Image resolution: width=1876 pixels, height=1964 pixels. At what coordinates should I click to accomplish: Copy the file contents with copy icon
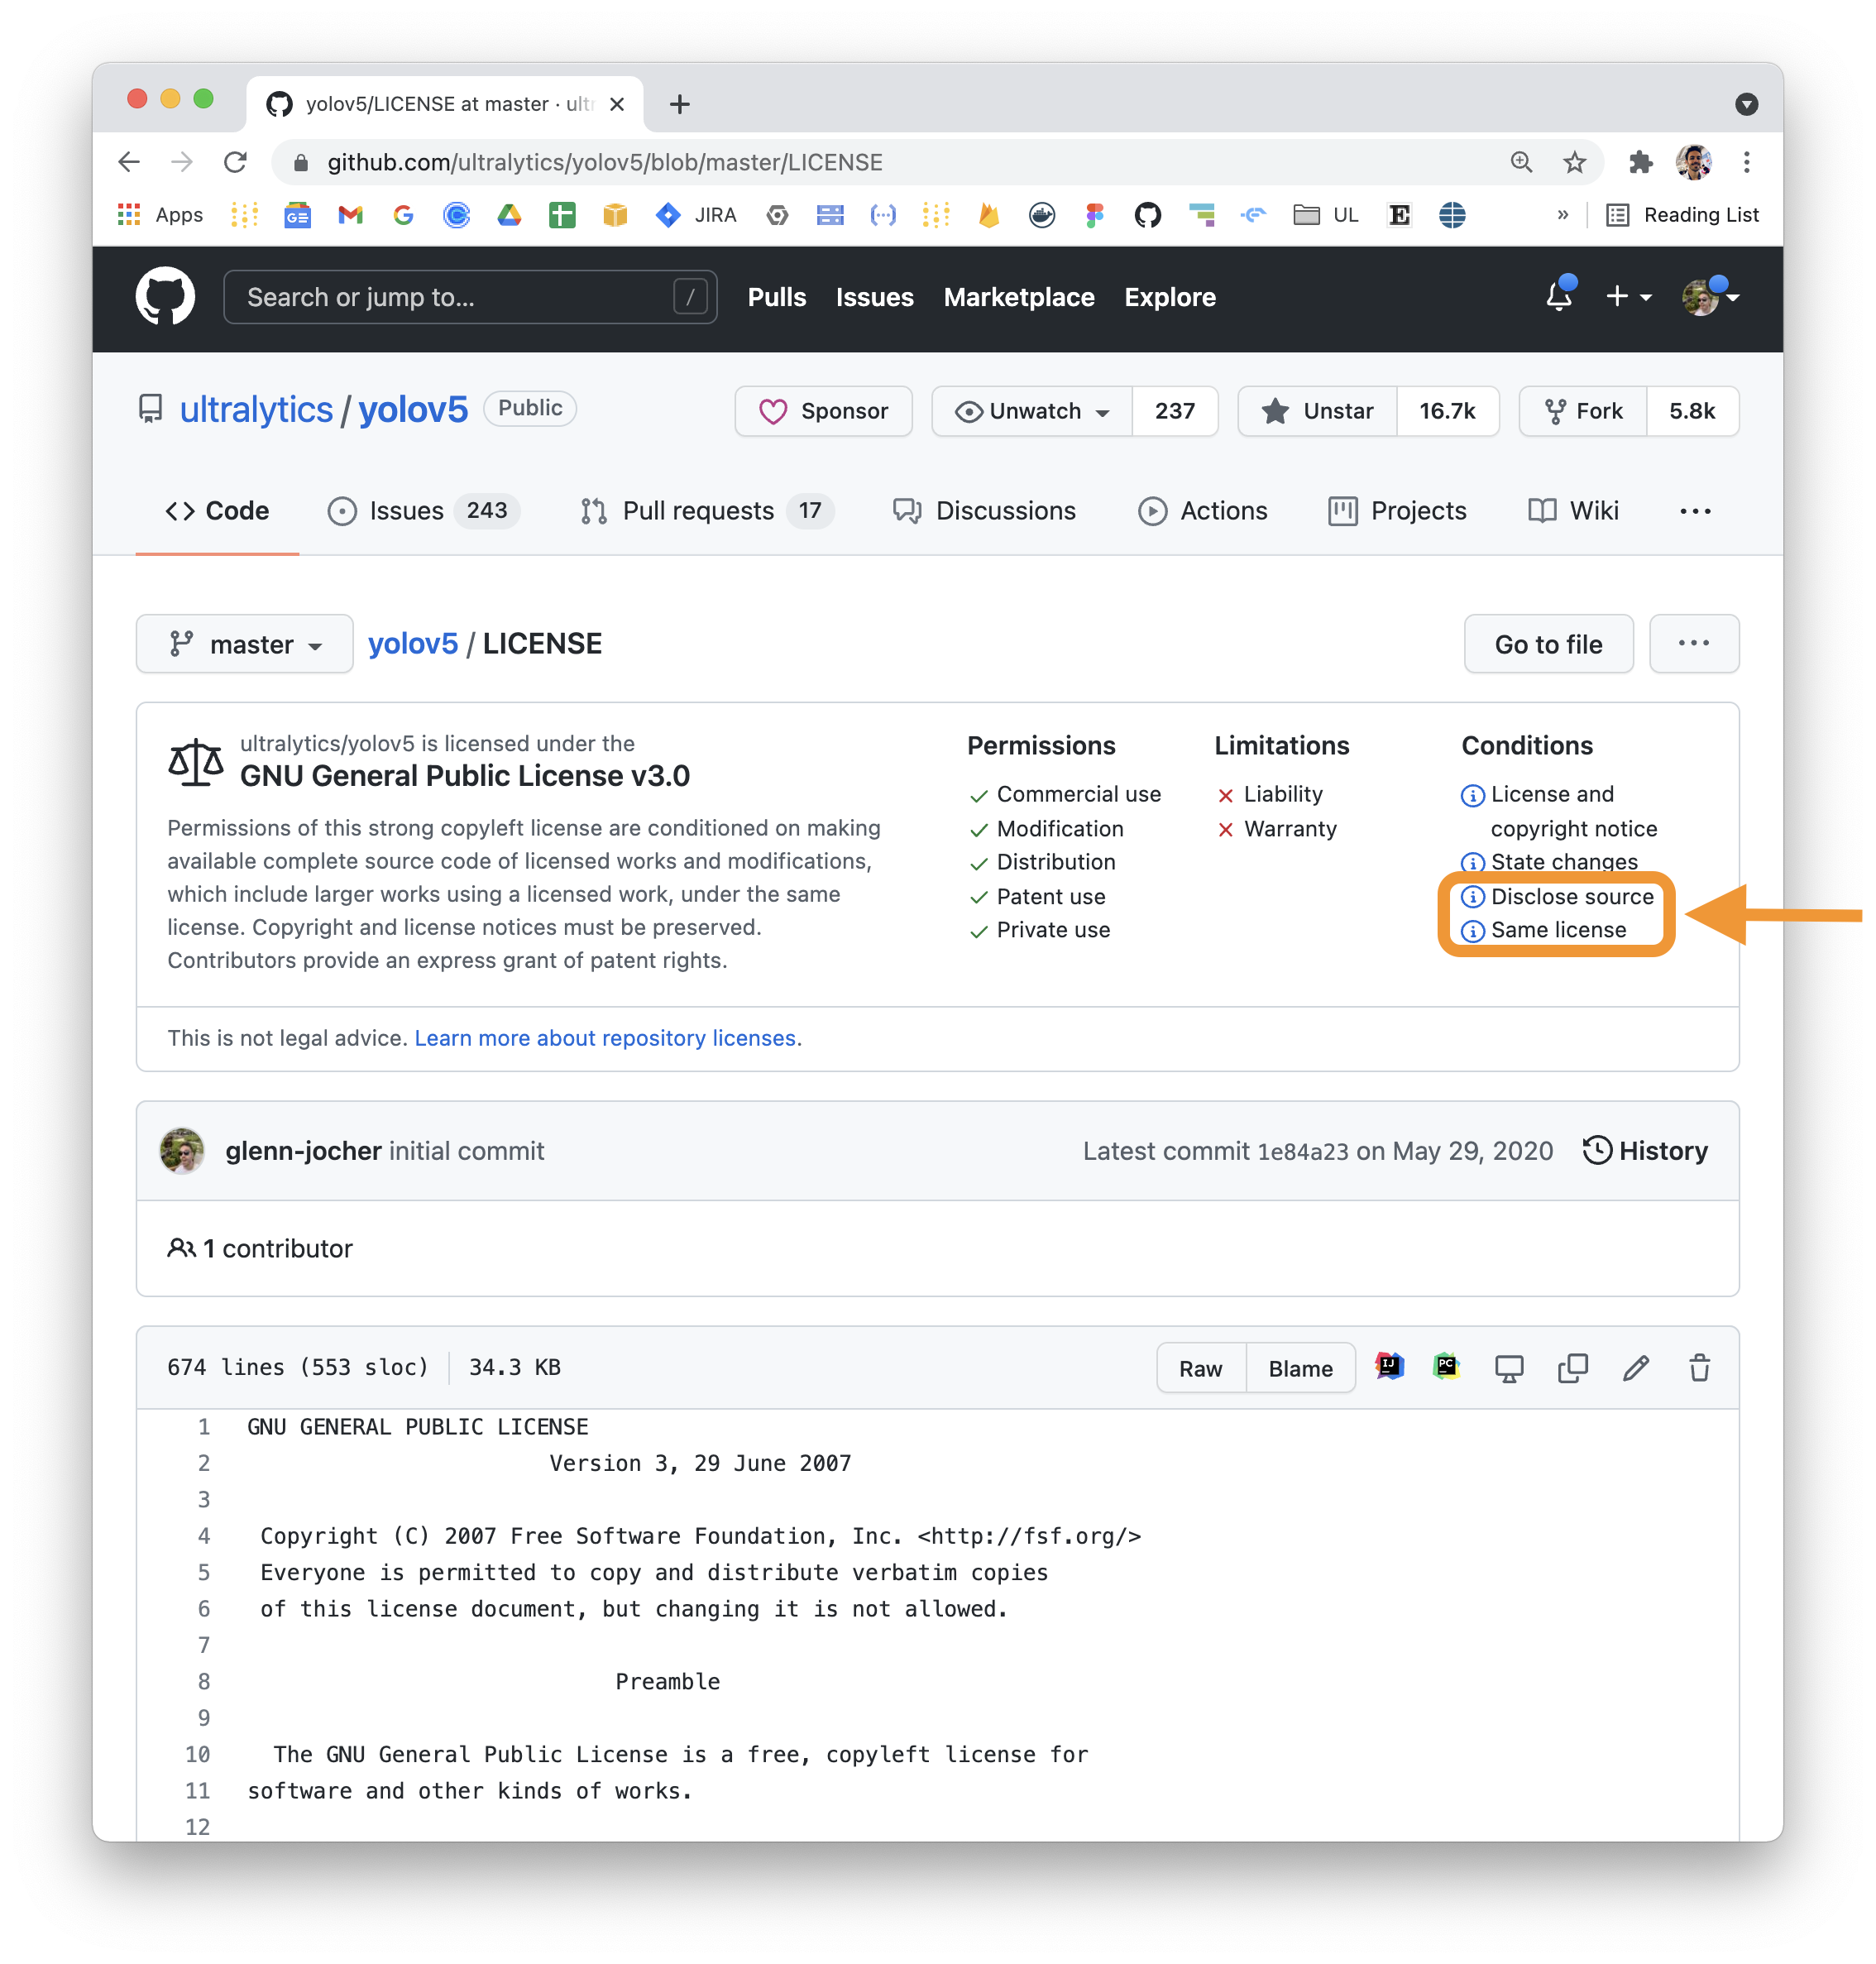[x=1573, y=1367]
